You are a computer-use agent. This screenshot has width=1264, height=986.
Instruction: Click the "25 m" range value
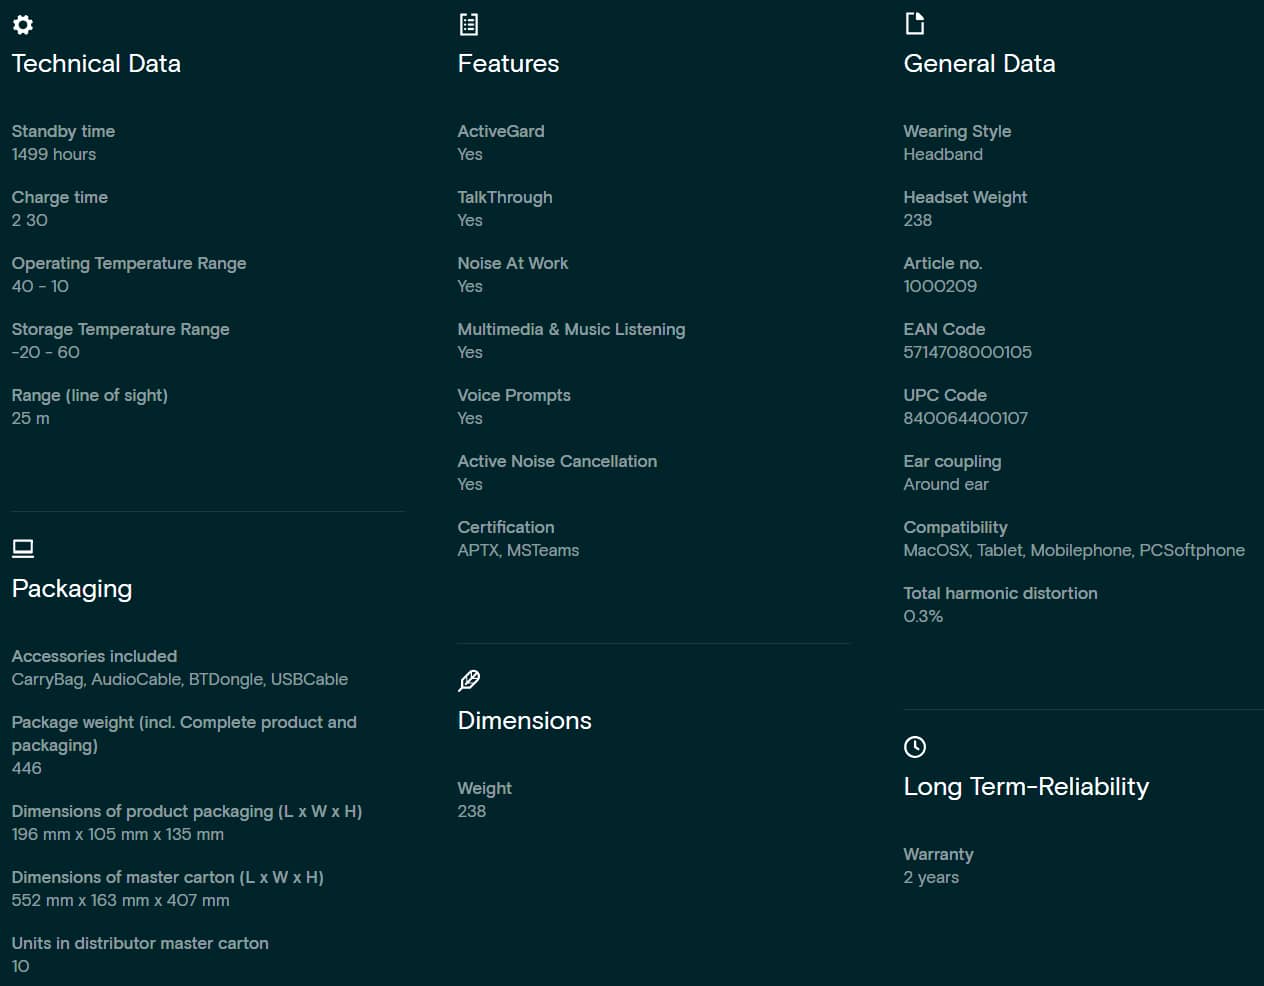pyautogui.click(x=31, y=418)
